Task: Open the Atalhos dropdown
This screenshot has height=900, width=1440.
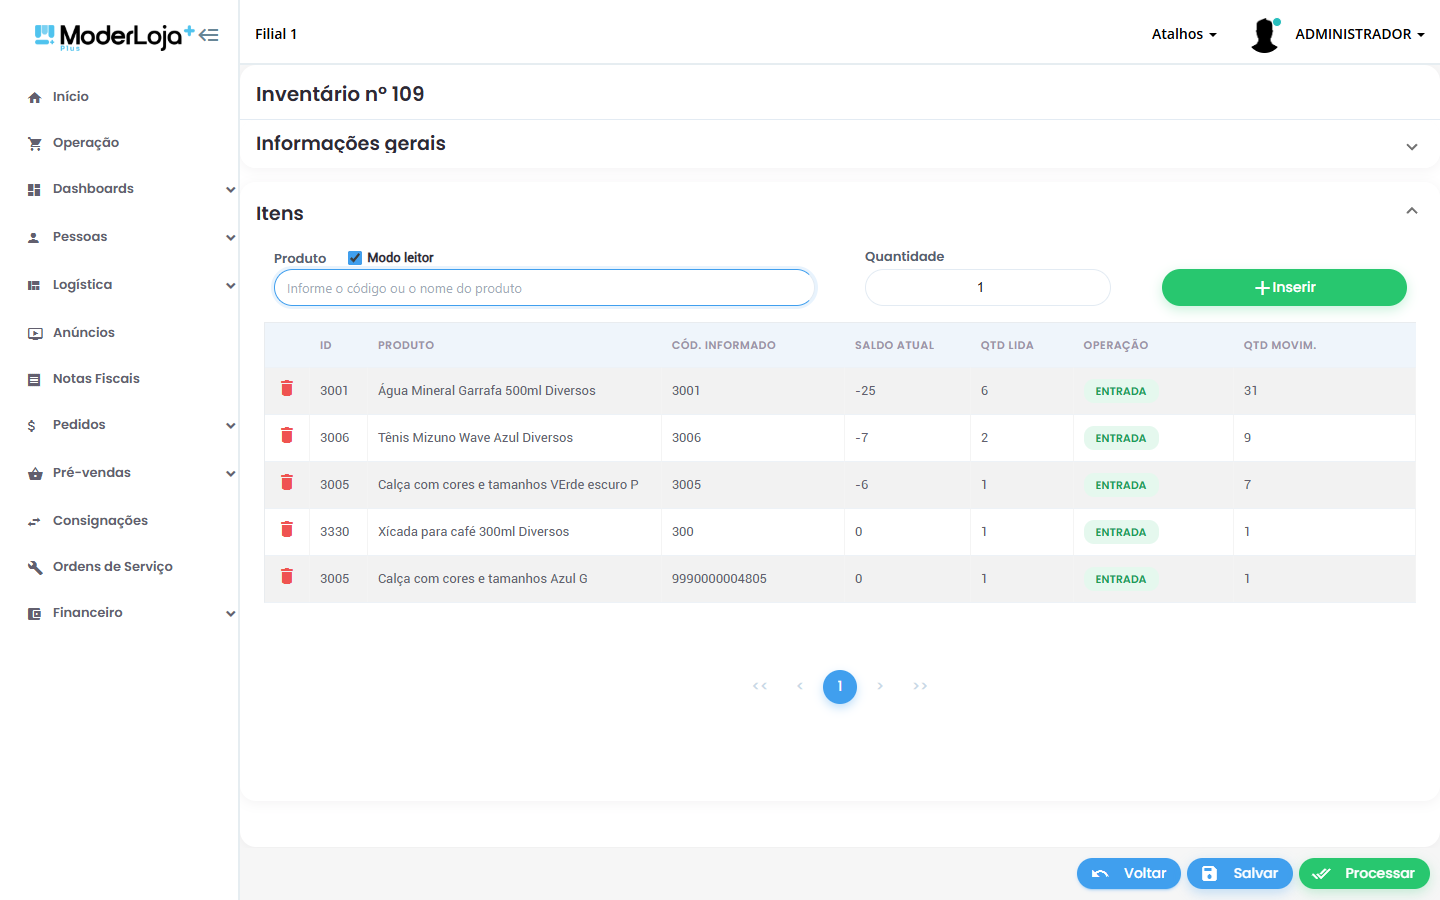Action: pyautogui.click(x=1184, y=34)
